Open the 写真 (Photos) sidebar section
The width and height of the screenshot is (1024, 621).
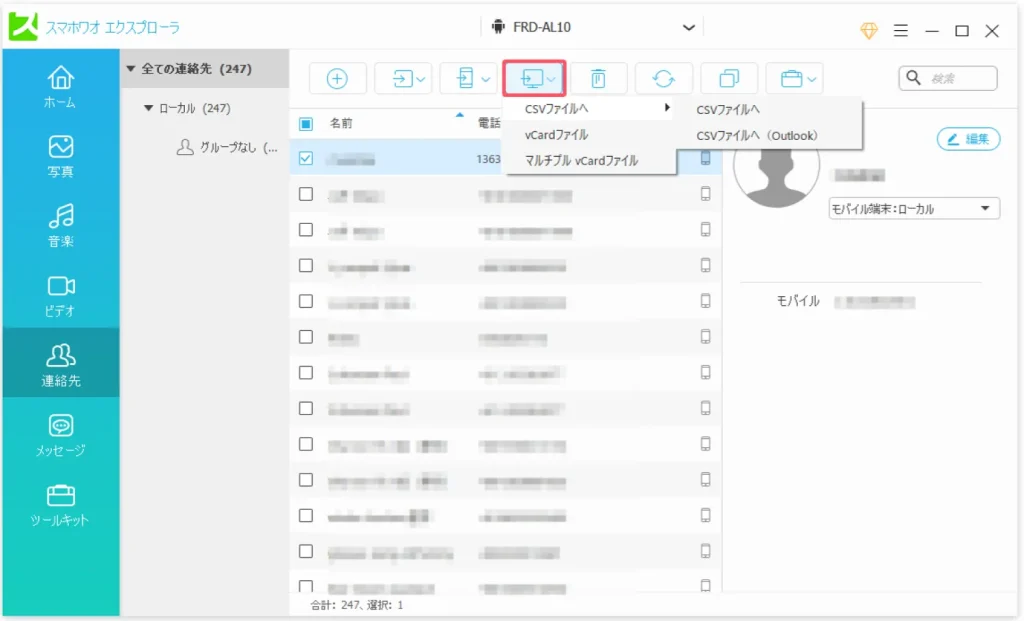pos(60,156)
